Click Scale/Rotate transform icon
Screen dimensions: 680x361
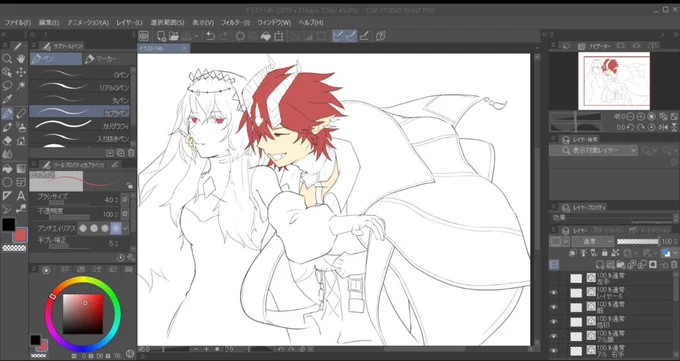278,36
